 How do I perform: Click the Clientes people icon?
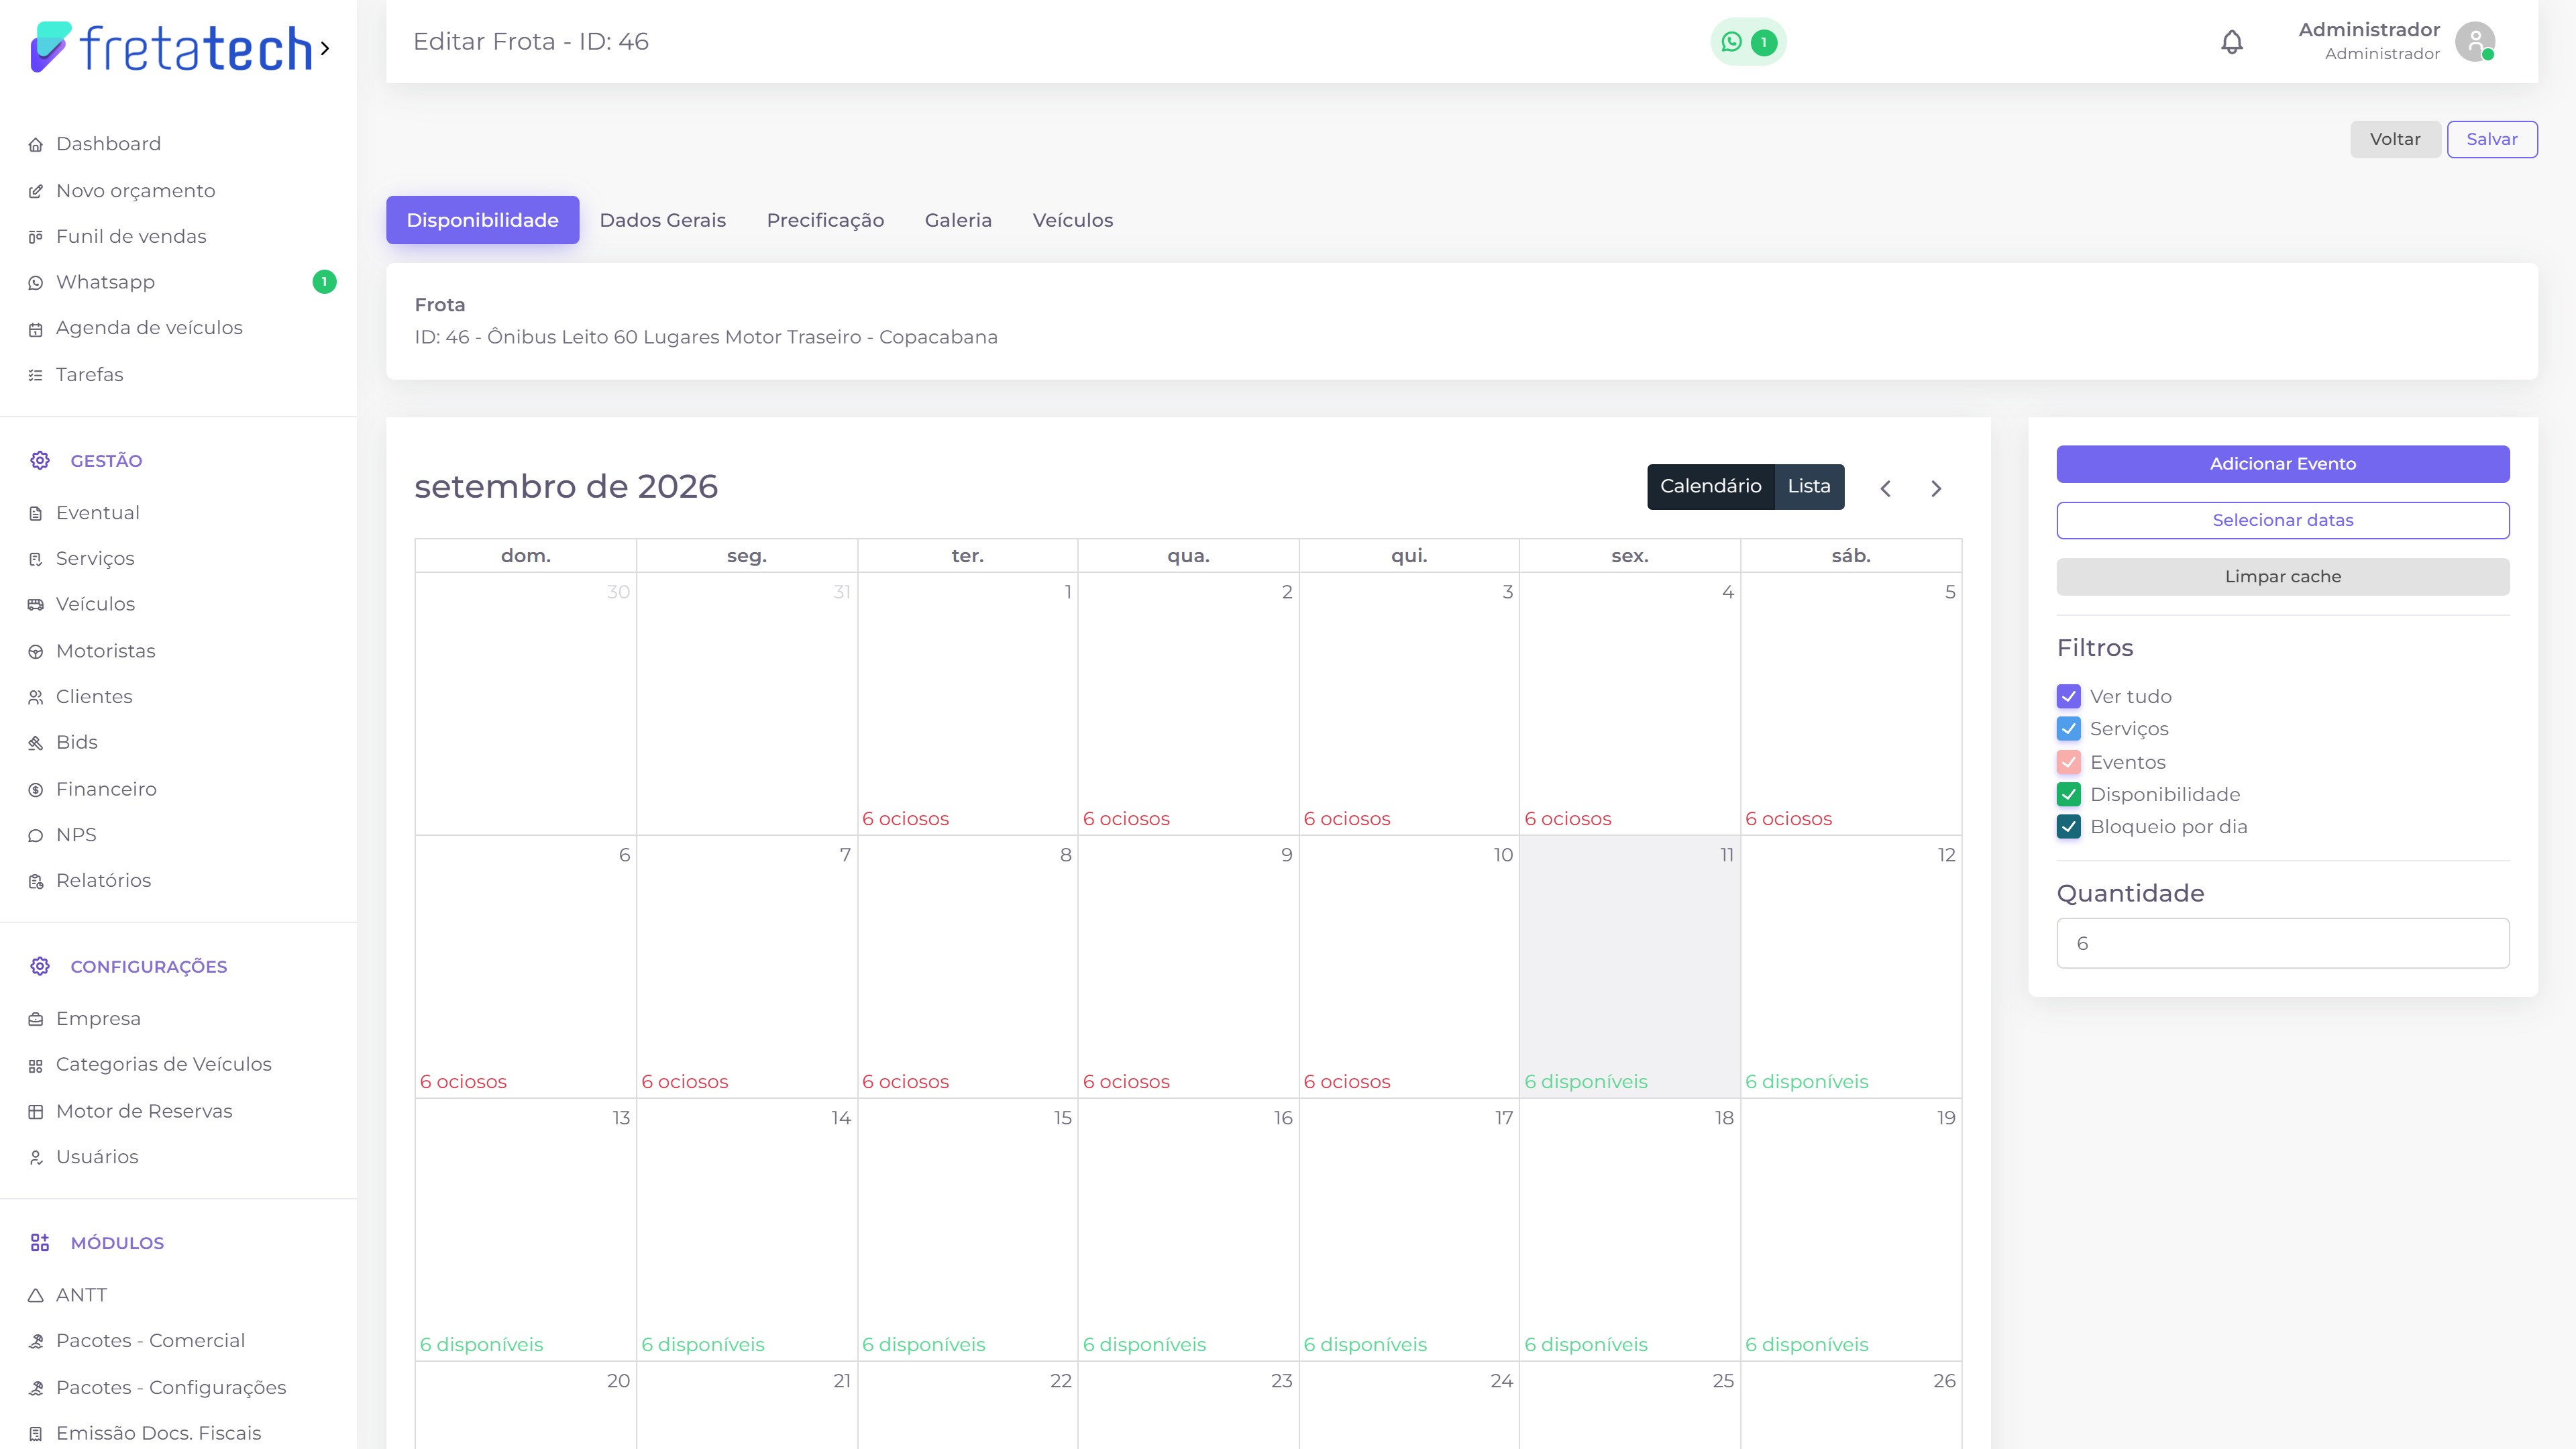click(x=36, y=697)
